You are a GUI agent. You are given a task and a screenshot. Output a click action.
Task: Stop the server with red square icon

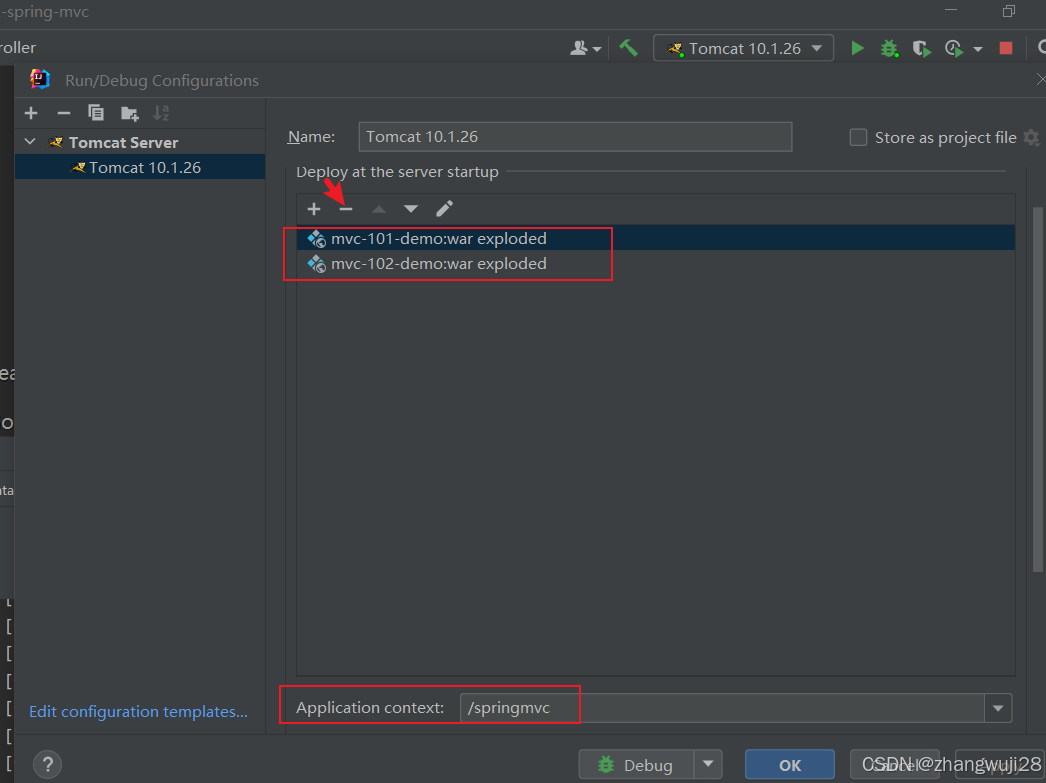click(1006, 48)
